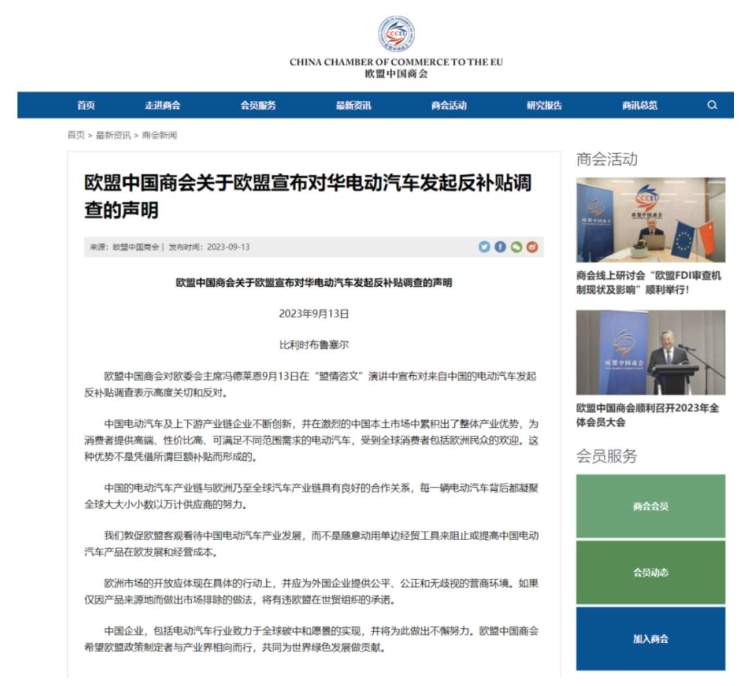The height and width of the screenshot is (686, 745).
Task: Open 商会活动 menu item
Action: pyautogui.click(x=449, y=105)
